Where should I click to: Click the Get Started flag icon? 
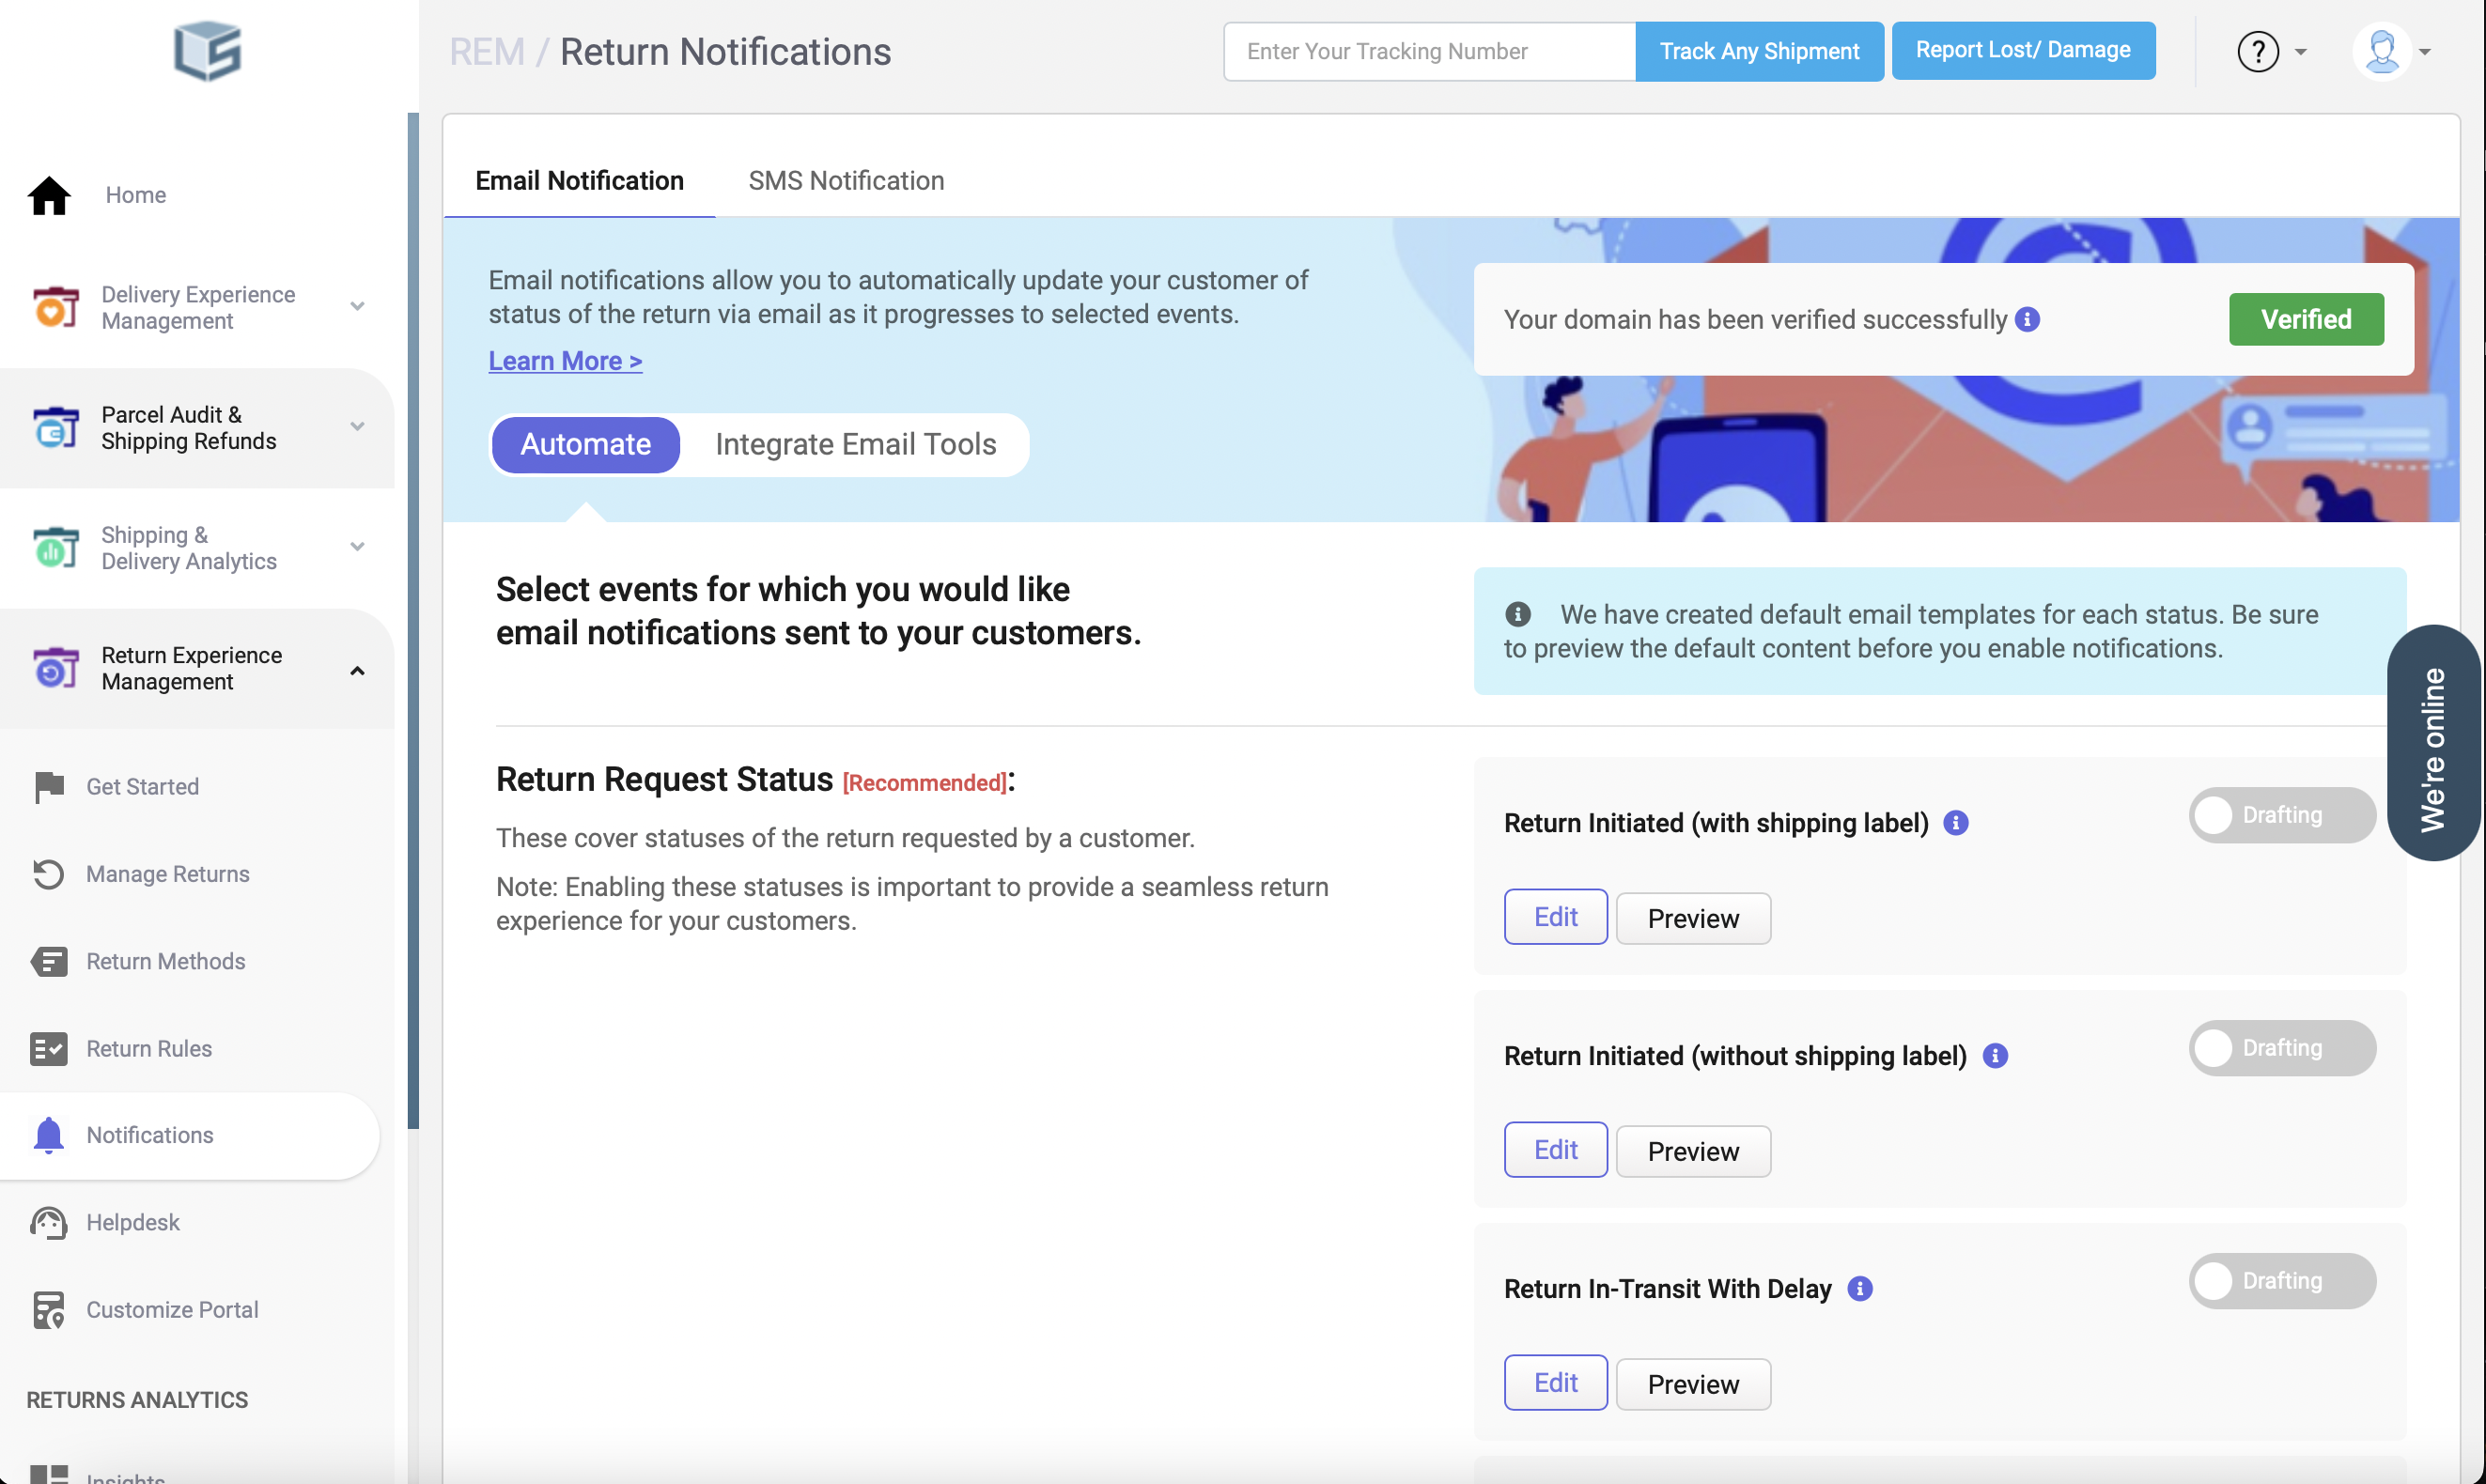[x=48, y=787]
